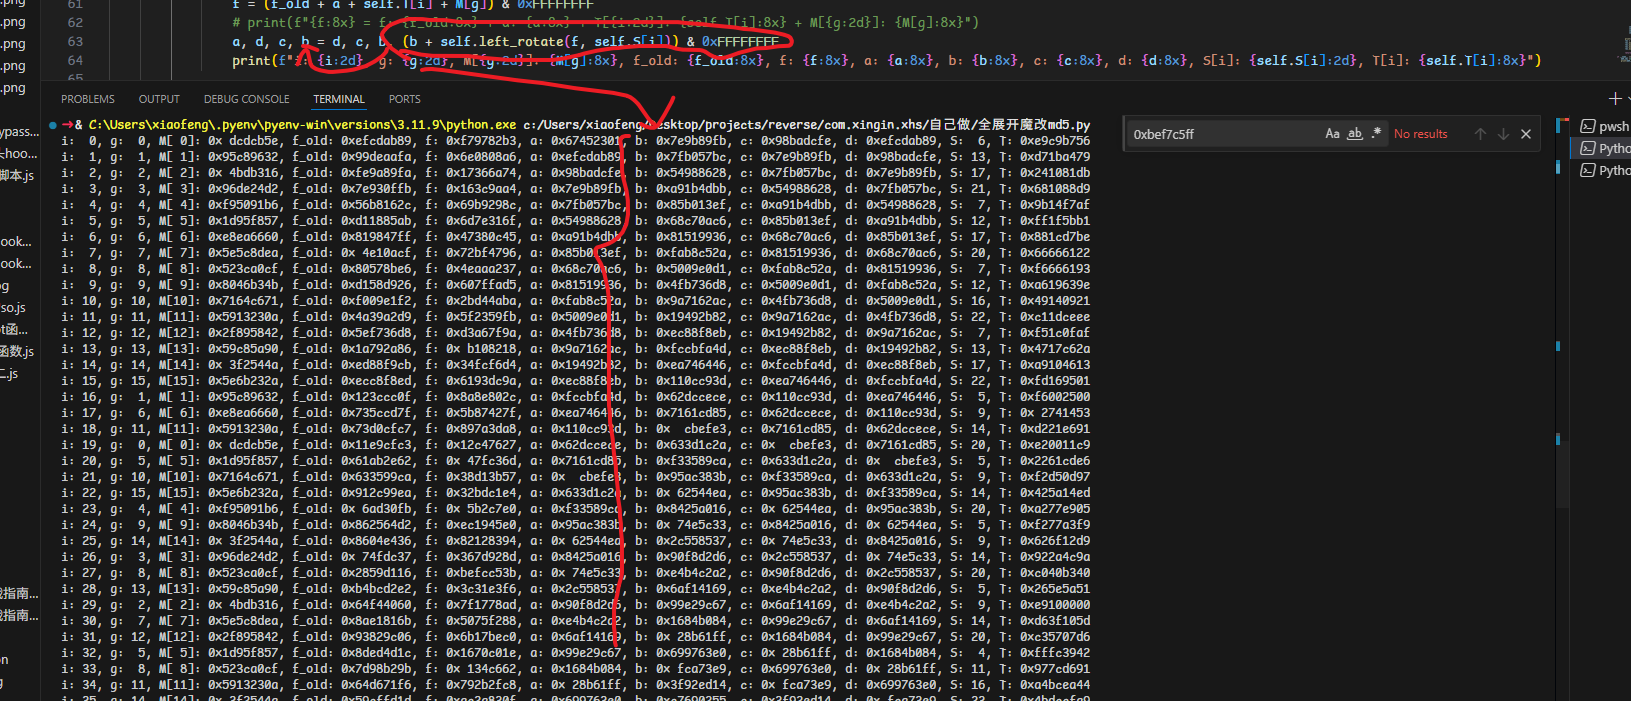The image size is (1631, 701).
Task: Switch to the PROBLEMS panel tab
Action: (x=88, y=99)
